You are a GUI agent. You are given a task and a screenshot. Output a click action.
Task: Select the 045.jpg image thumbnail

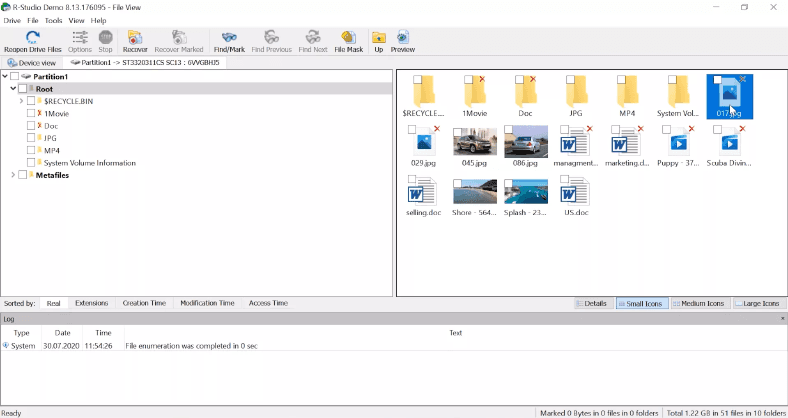point(473,146)
